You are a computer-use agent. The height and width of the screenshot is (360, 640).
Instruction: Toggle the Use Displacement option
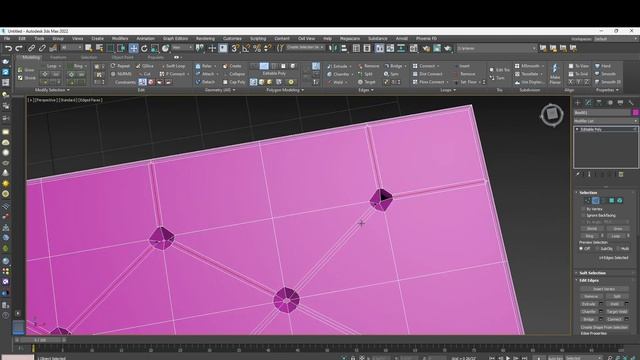pos(529,82)
